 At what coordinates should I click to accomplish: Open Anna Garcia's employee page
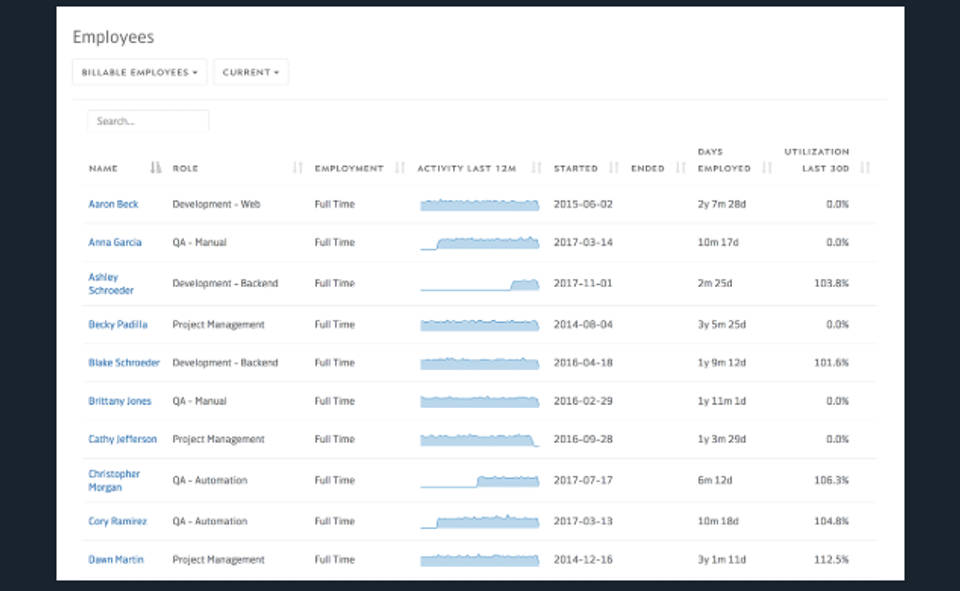point(115,242)
